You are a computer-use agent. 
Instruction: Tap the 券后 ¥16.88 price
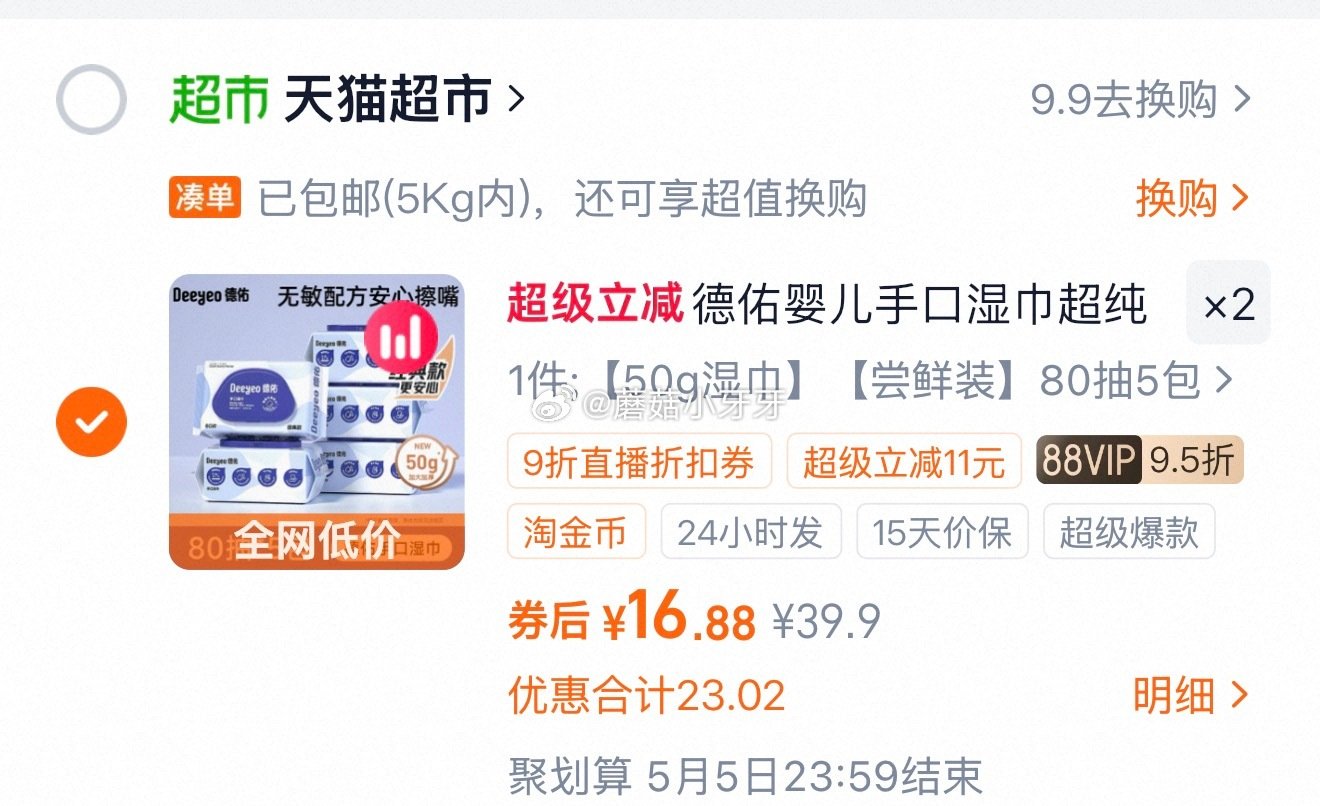[632, 621]
